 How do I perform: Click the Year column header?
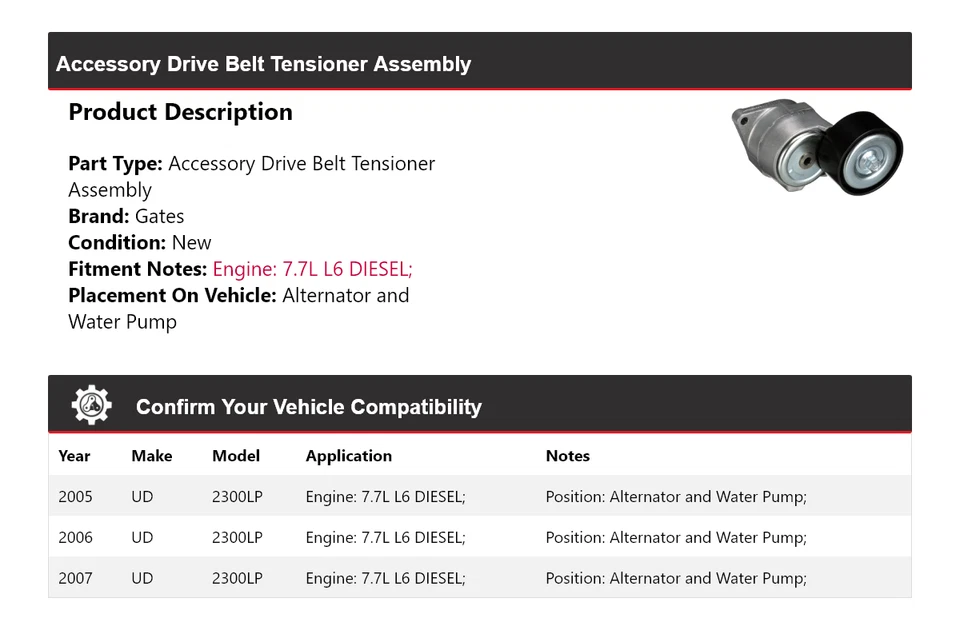click(x=74, y=456)
